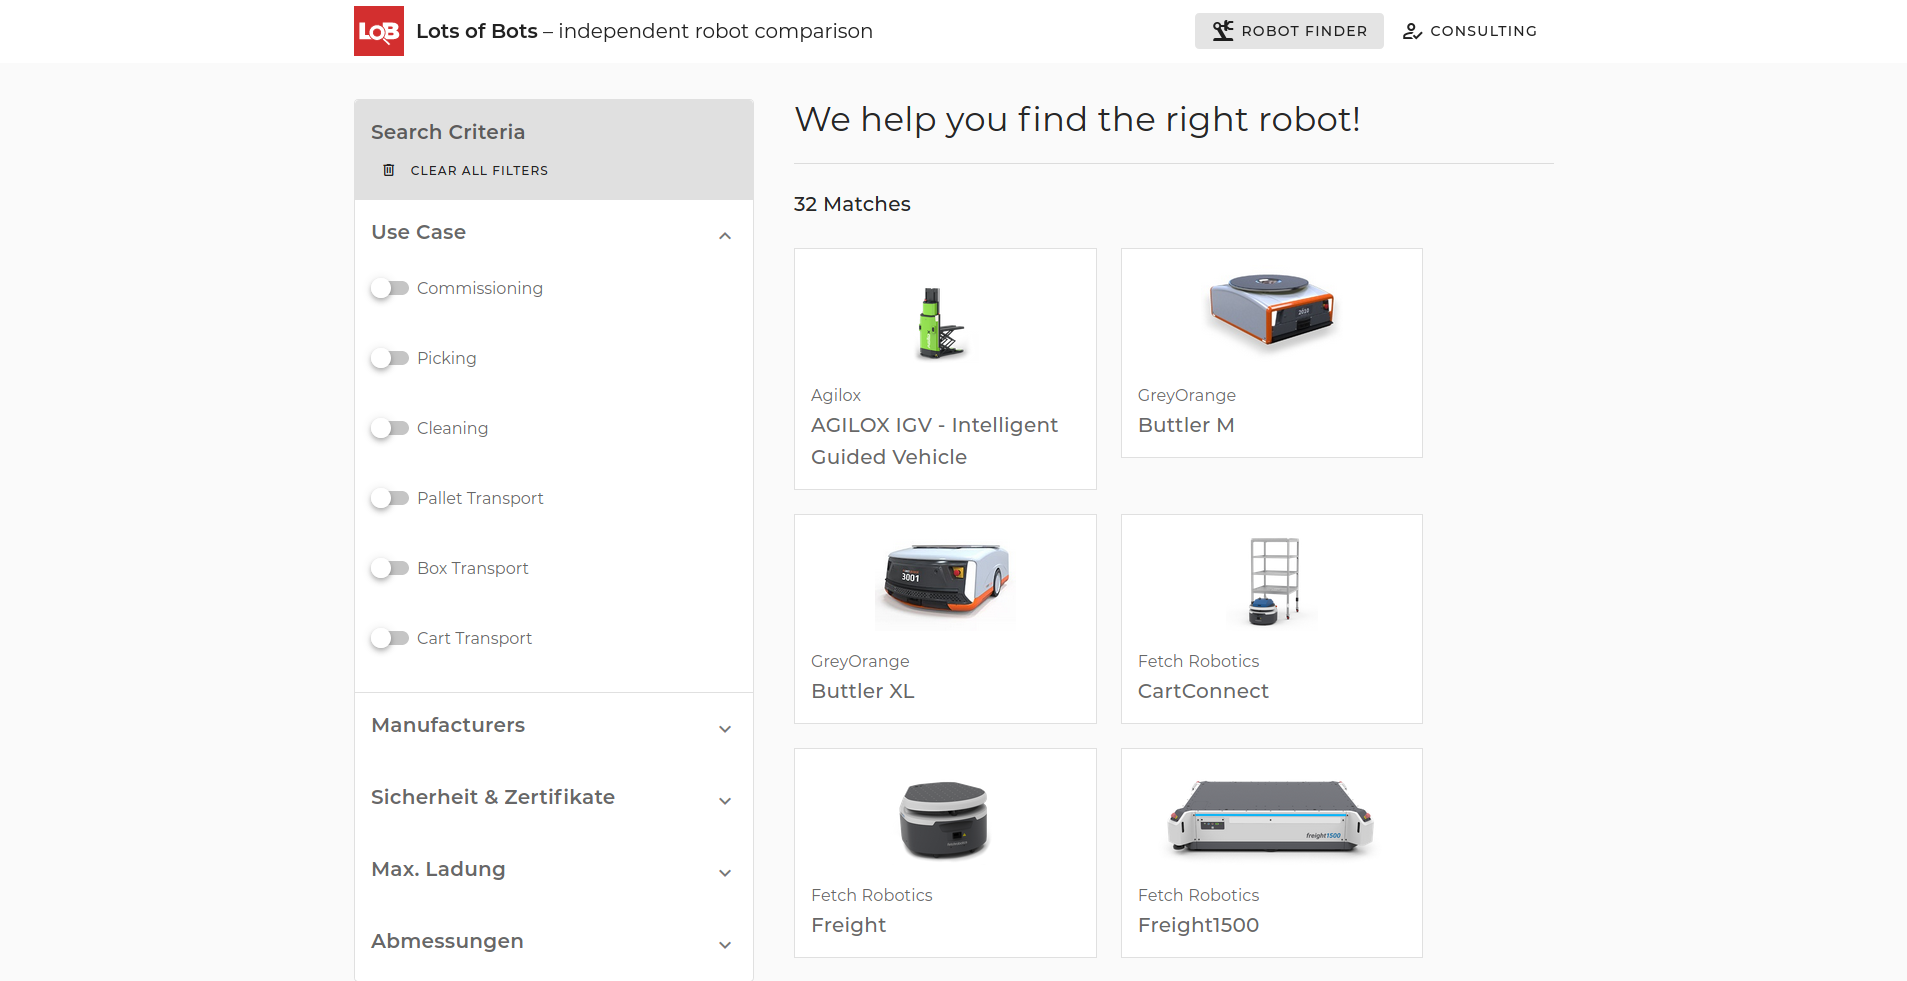Image resolution: width=1907 pixels, height=981 pixels.
Task: Click the Box Transport label text
Action: (472, 568)
